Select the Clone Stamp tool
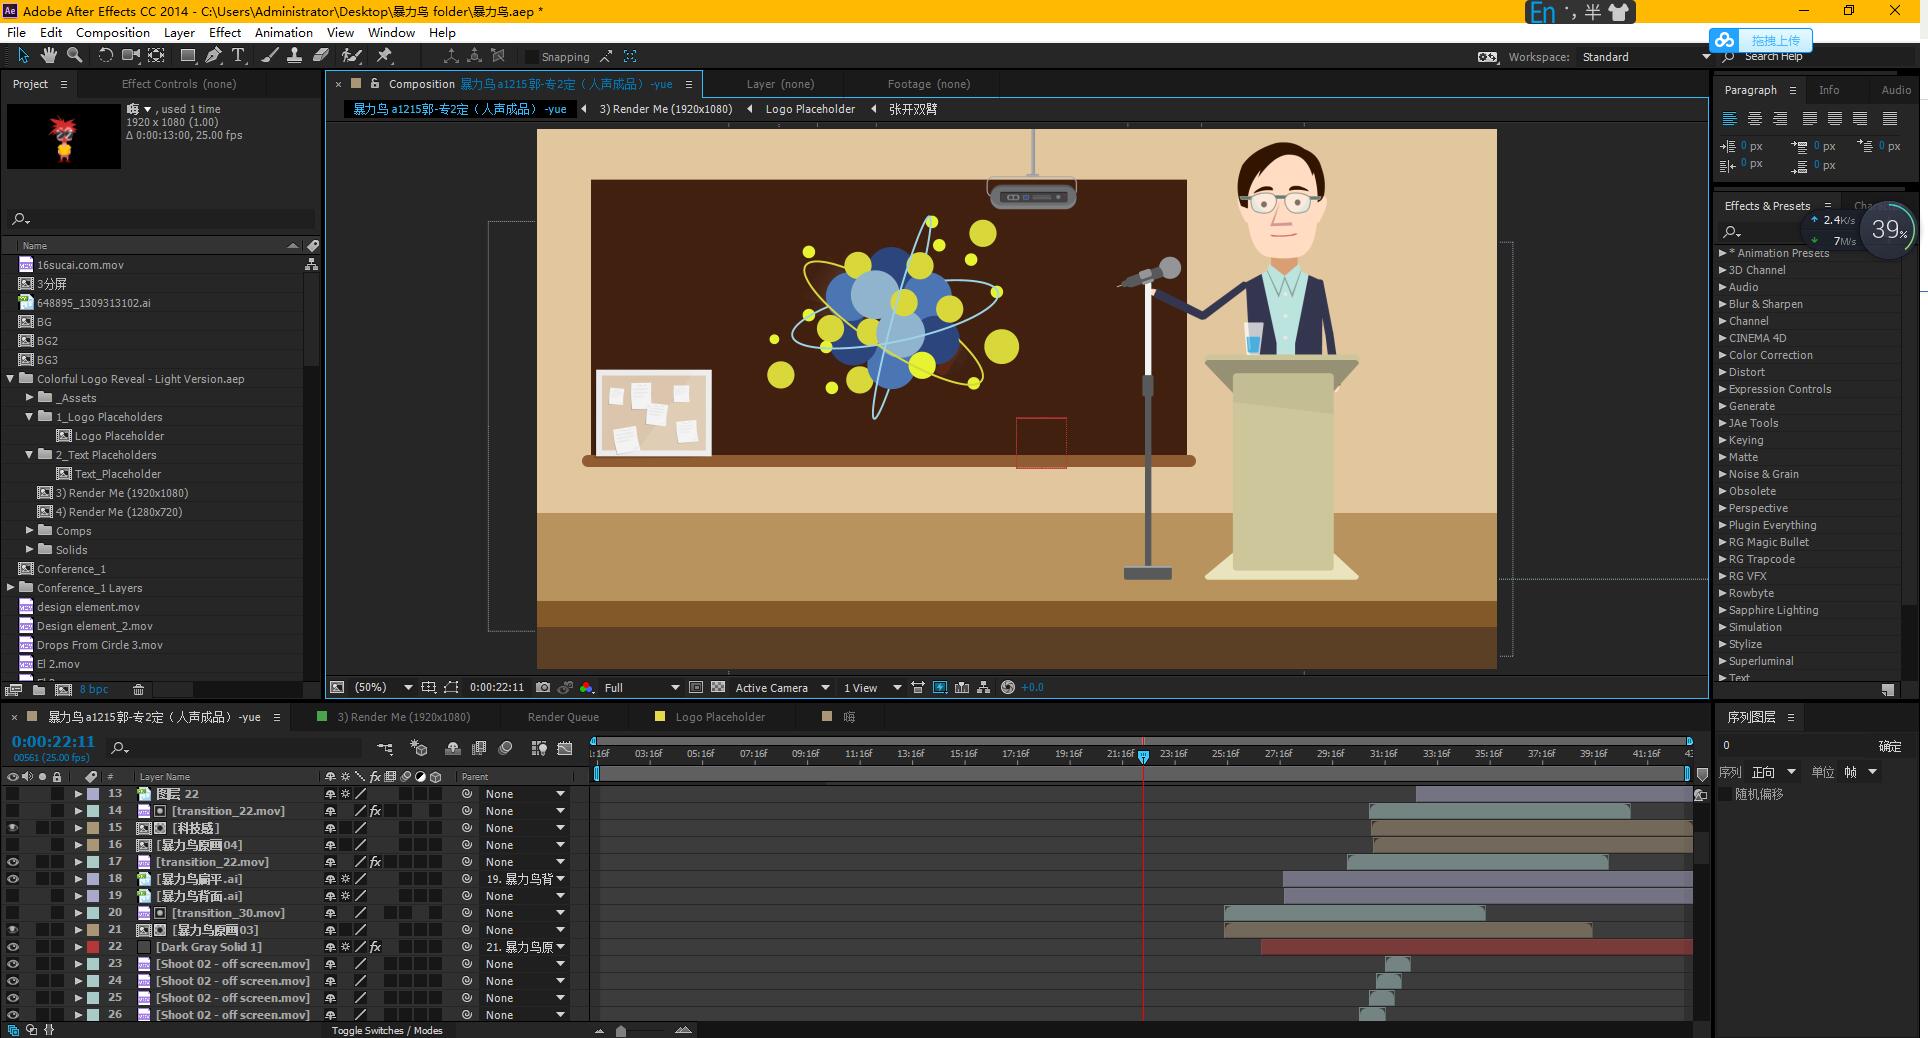 pyautogui.click(x=295, y=56)
